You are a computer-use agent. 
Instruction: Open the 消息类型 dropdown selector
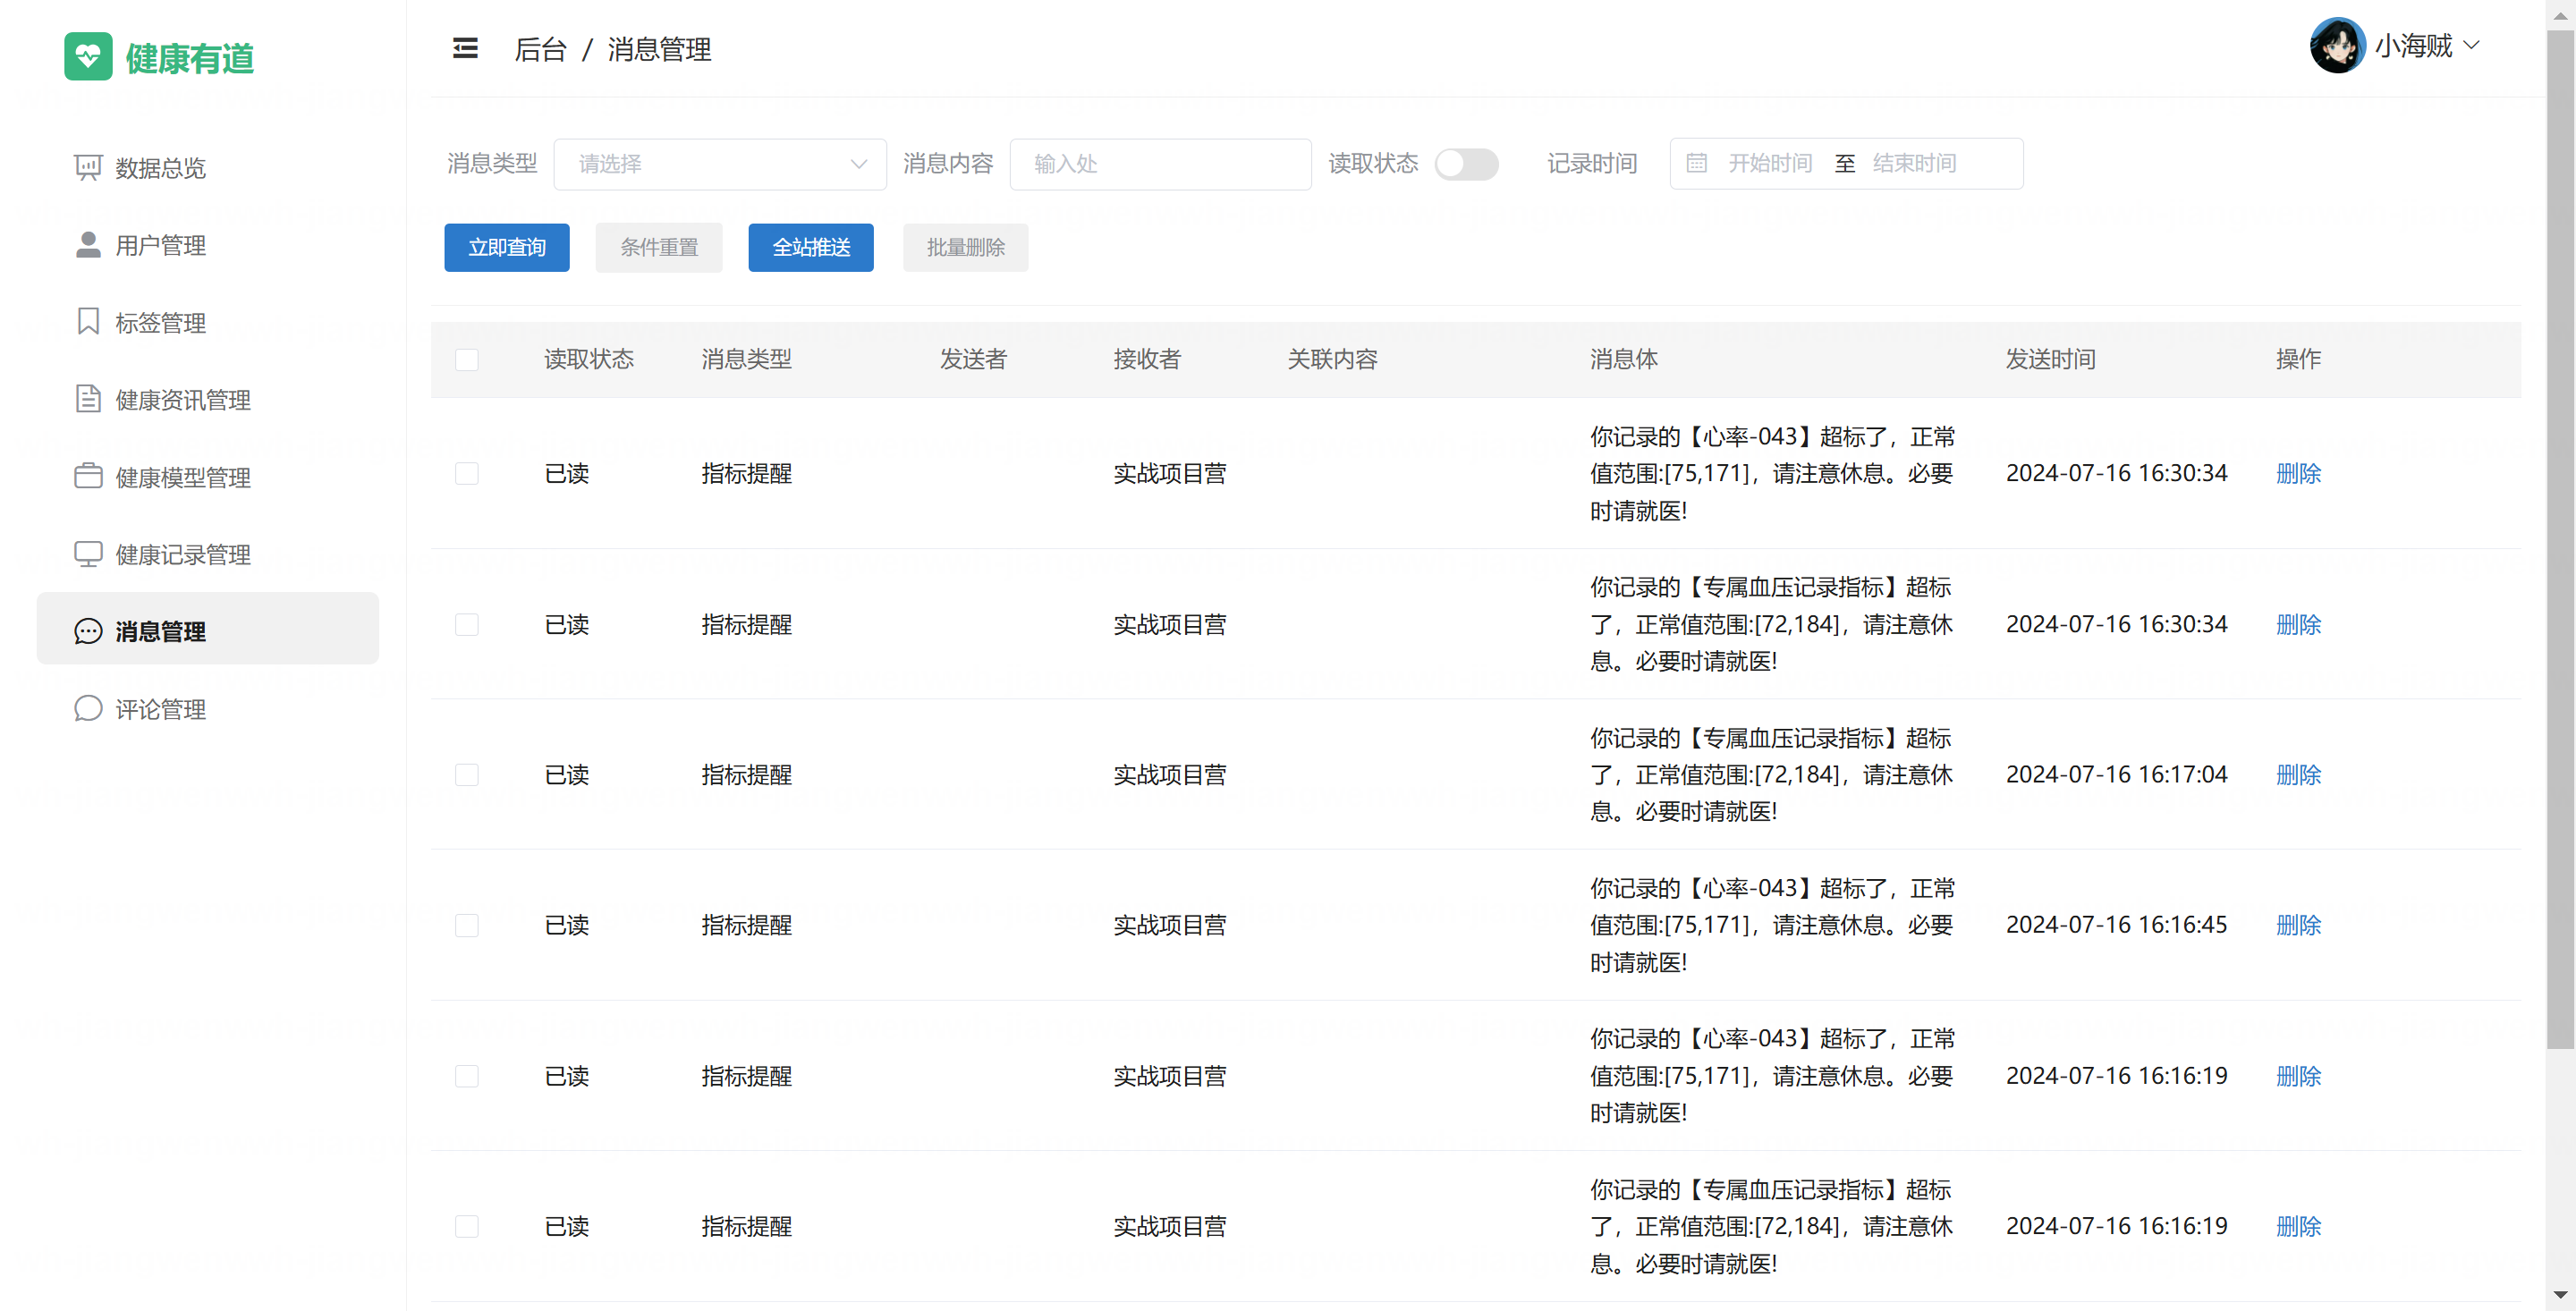[720, 164]
